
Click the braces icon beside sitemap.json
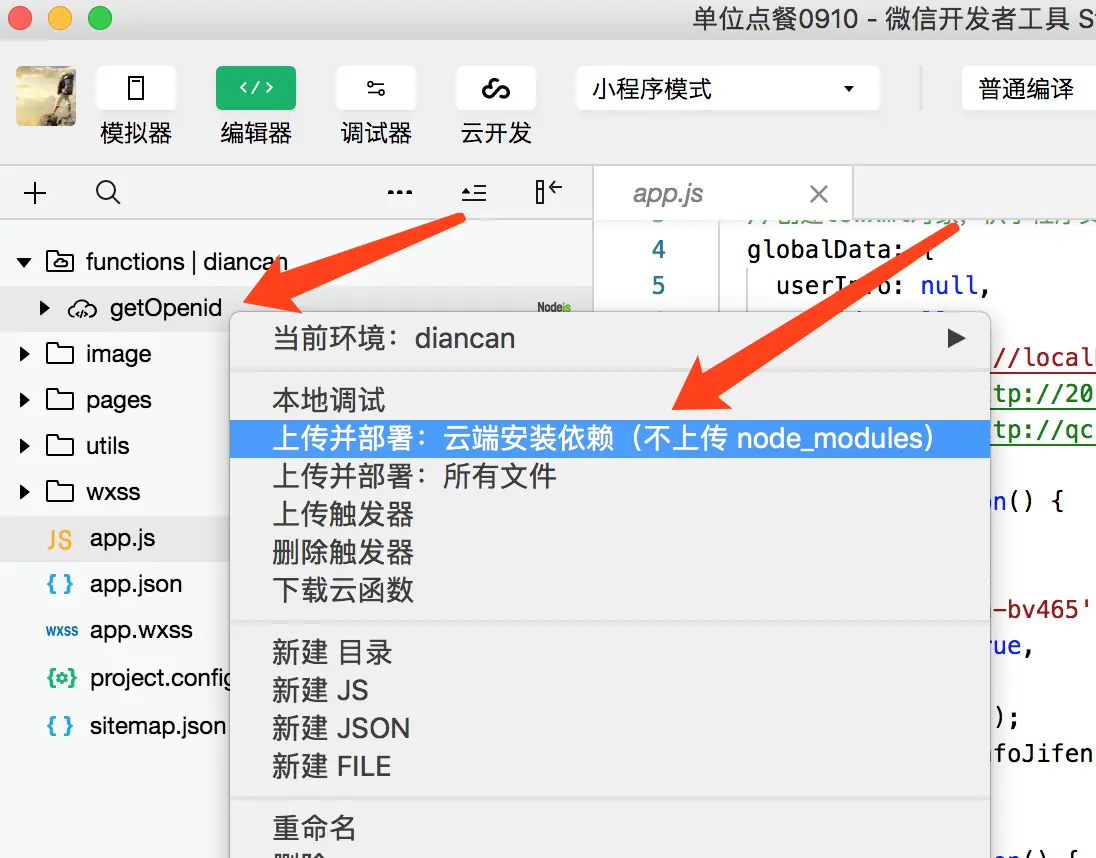[60, 726]
